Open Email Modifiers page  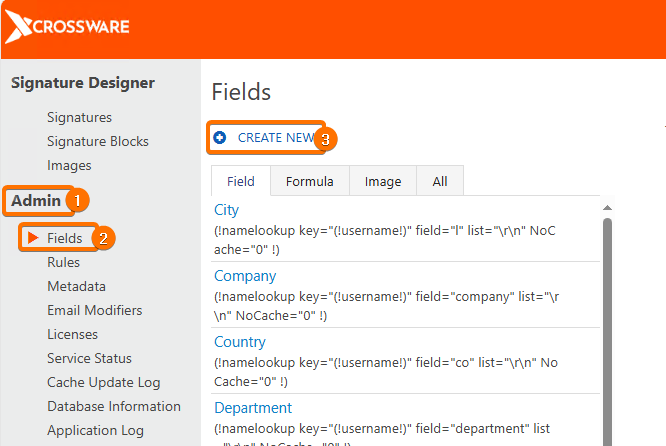pos(94,310)
